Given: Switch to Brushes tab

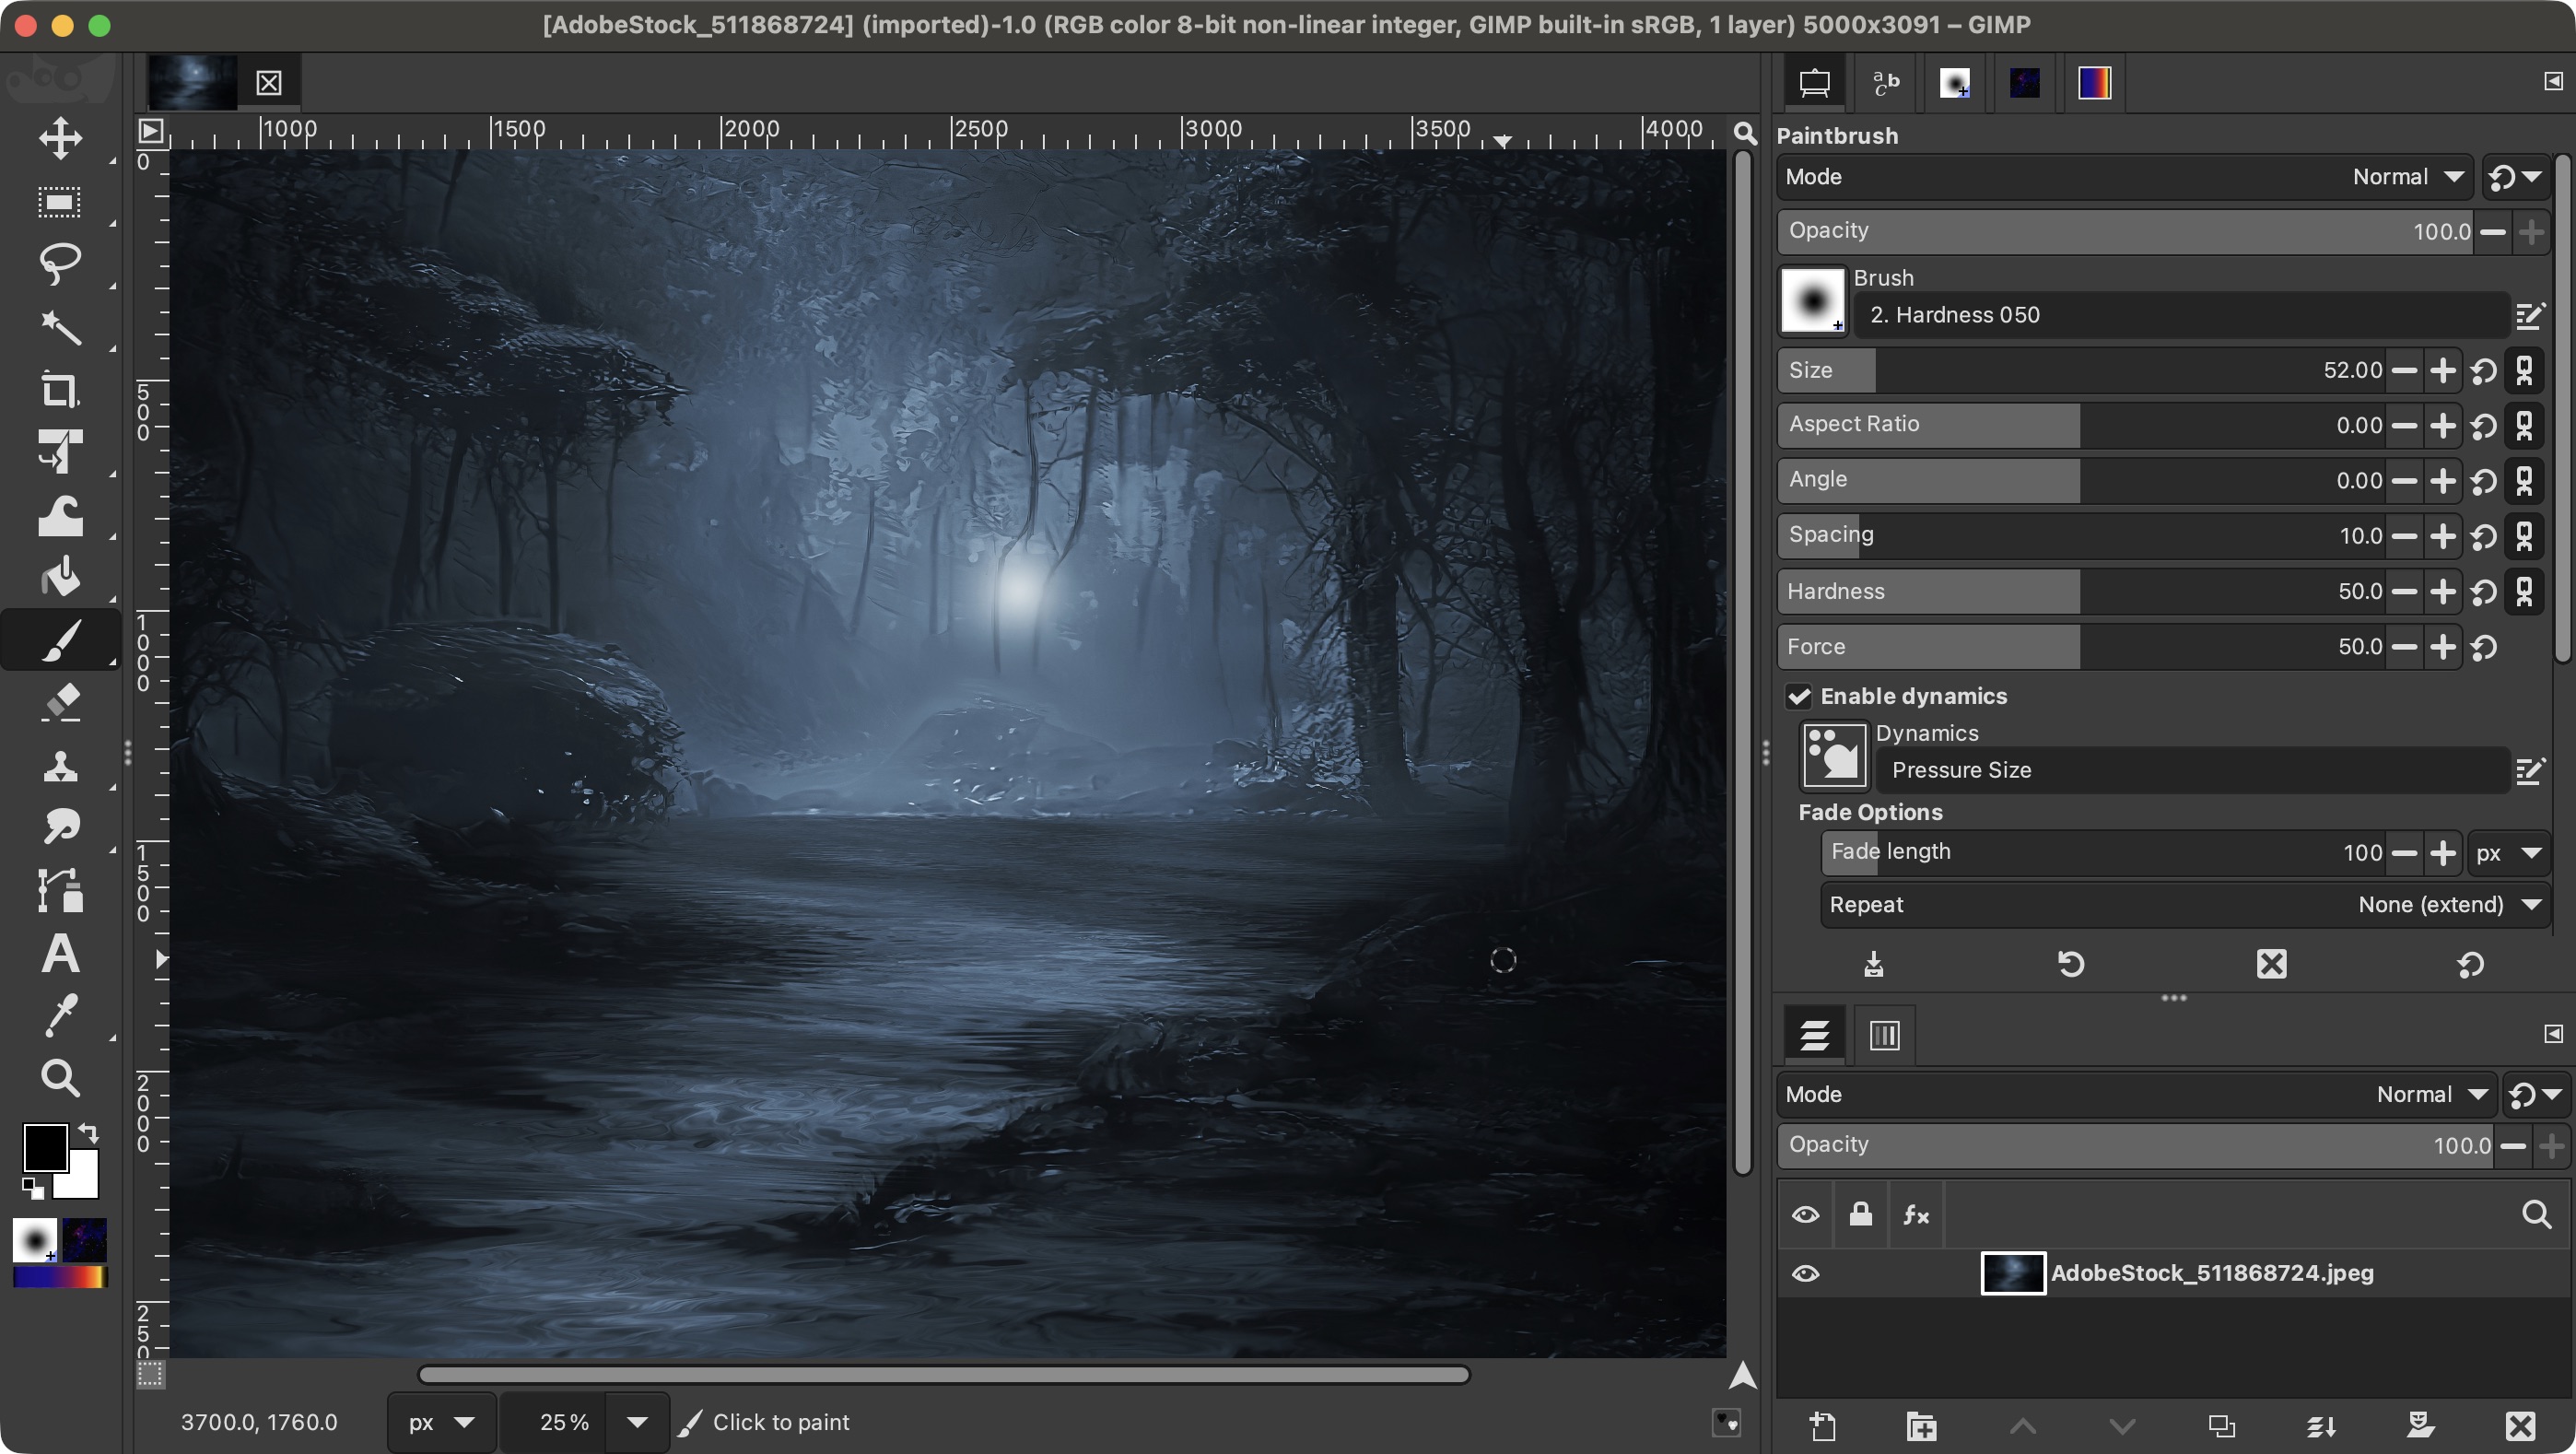Looking at the screenshot, I should pyautogui.click(x=1955, y=83).
